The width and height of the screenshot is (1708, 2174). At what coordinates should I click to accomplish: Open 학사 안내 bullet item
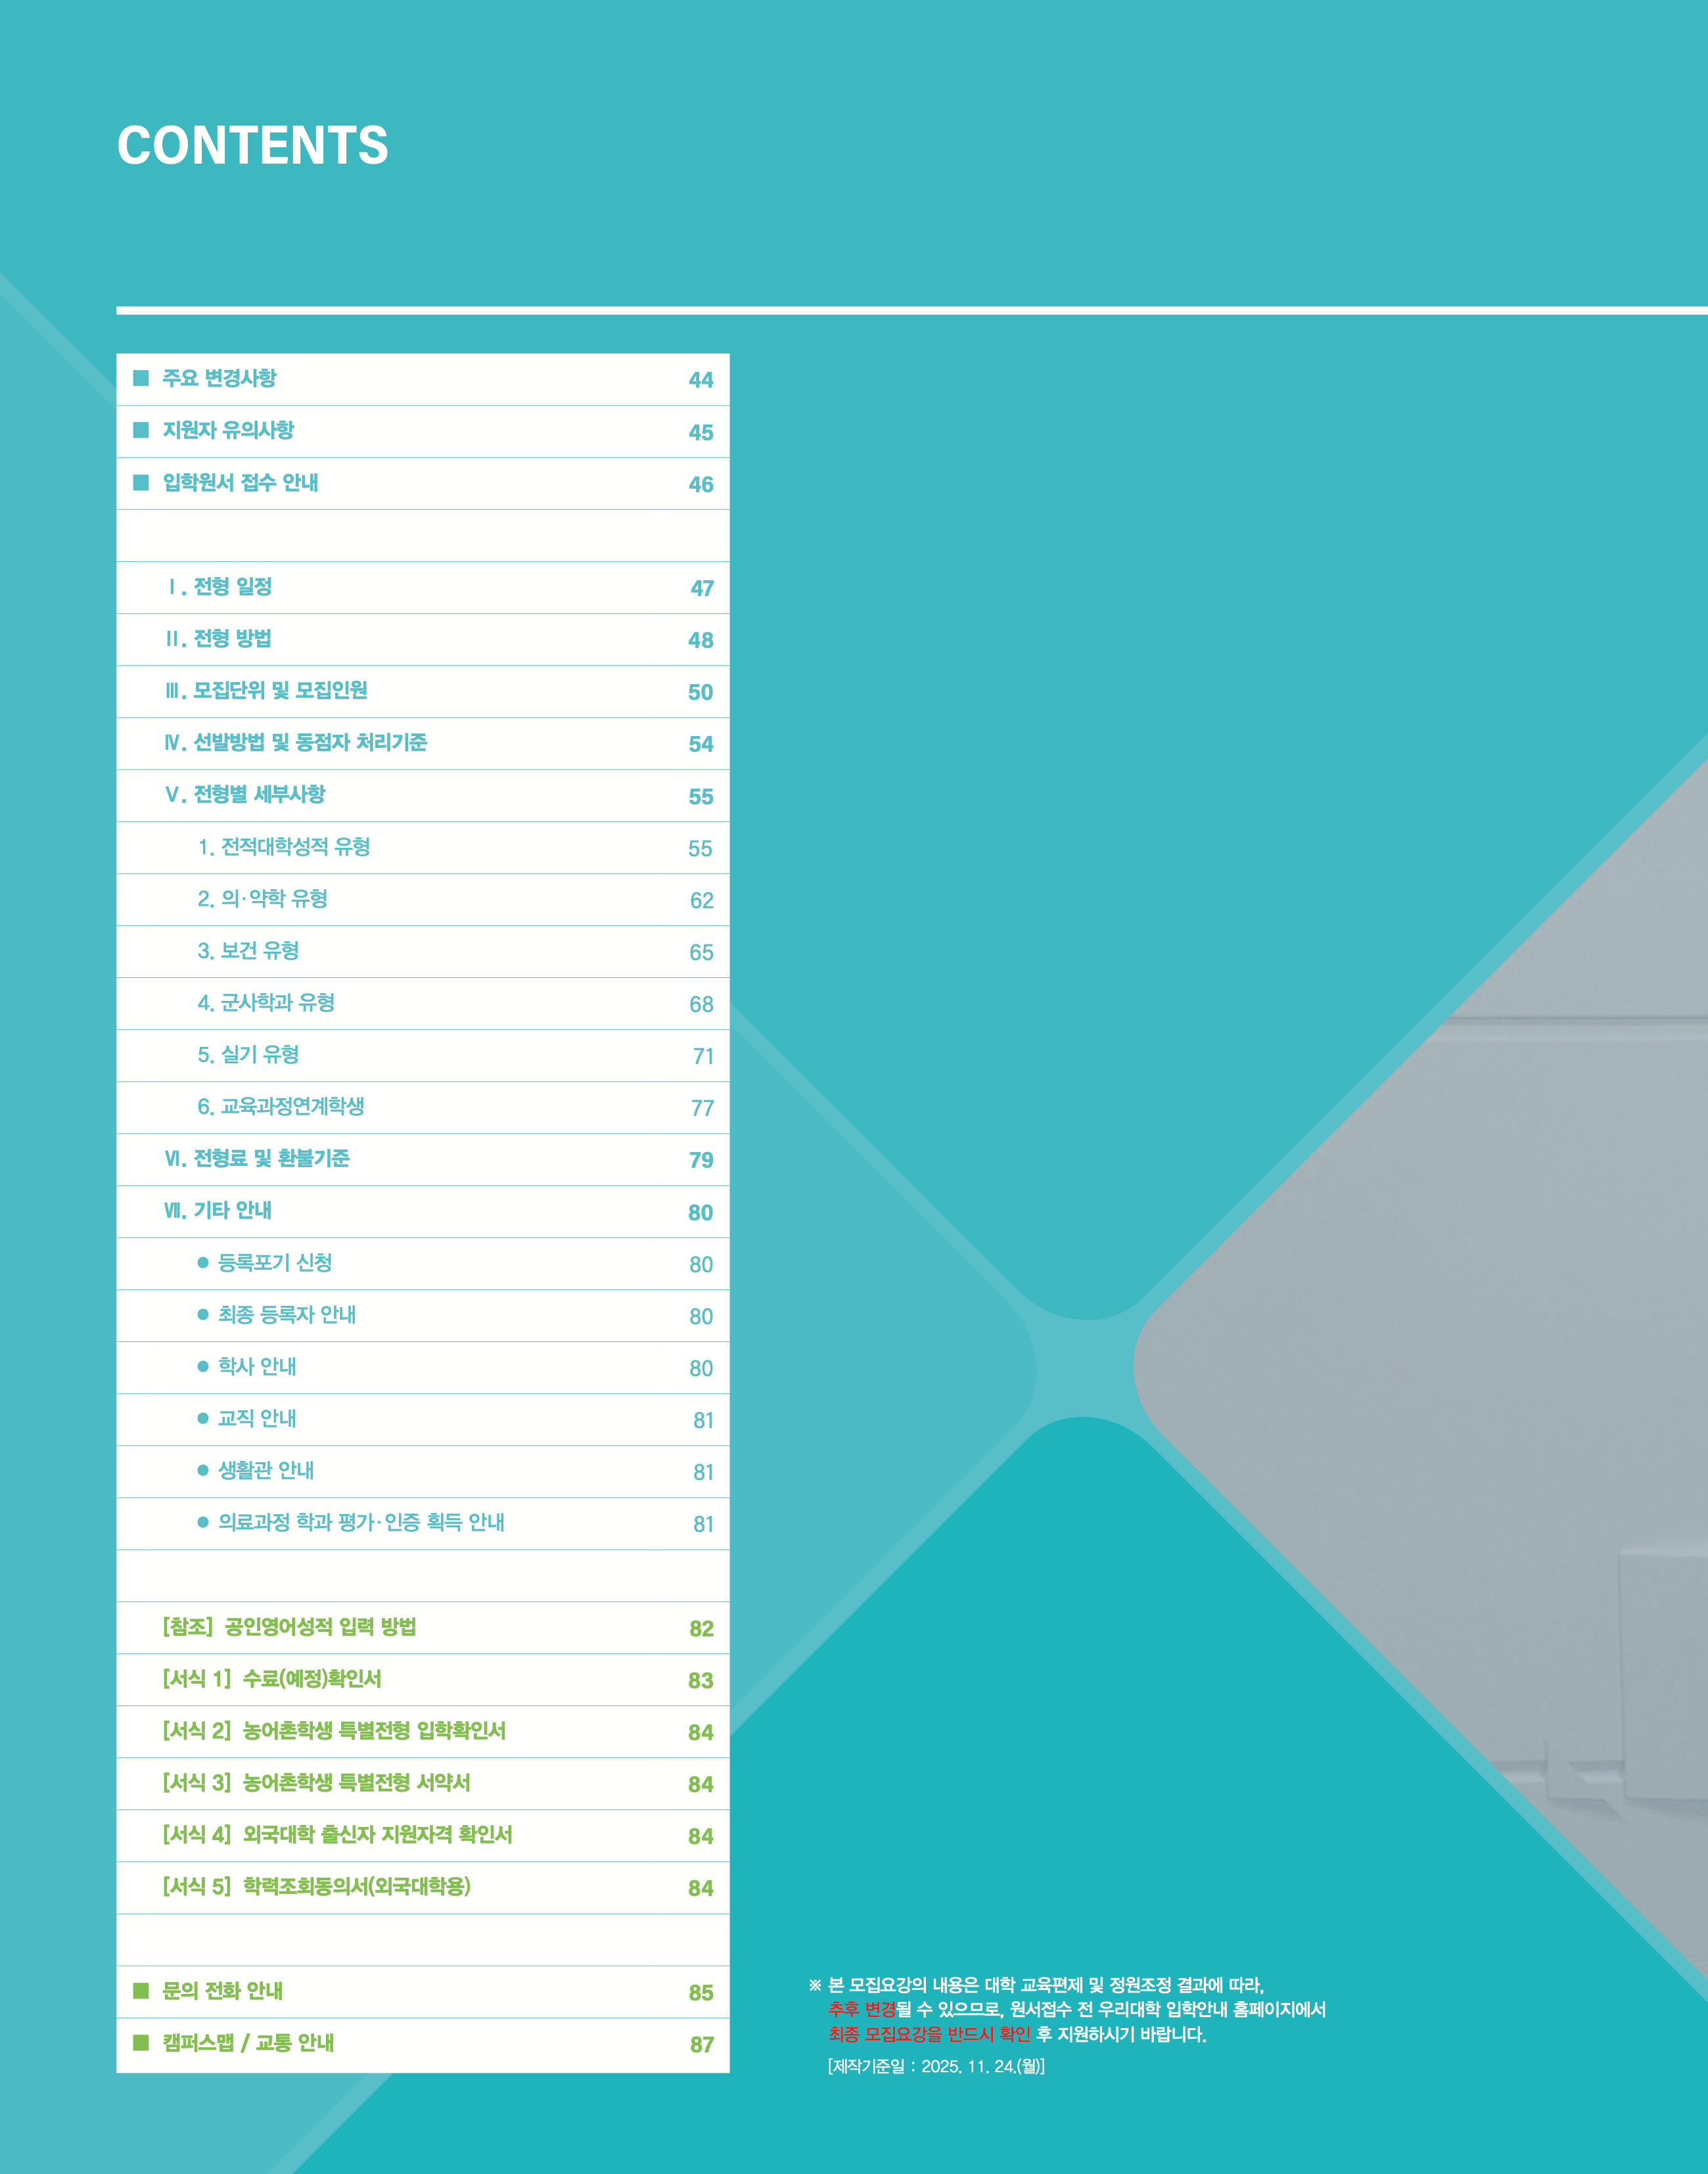(422, 1367)
